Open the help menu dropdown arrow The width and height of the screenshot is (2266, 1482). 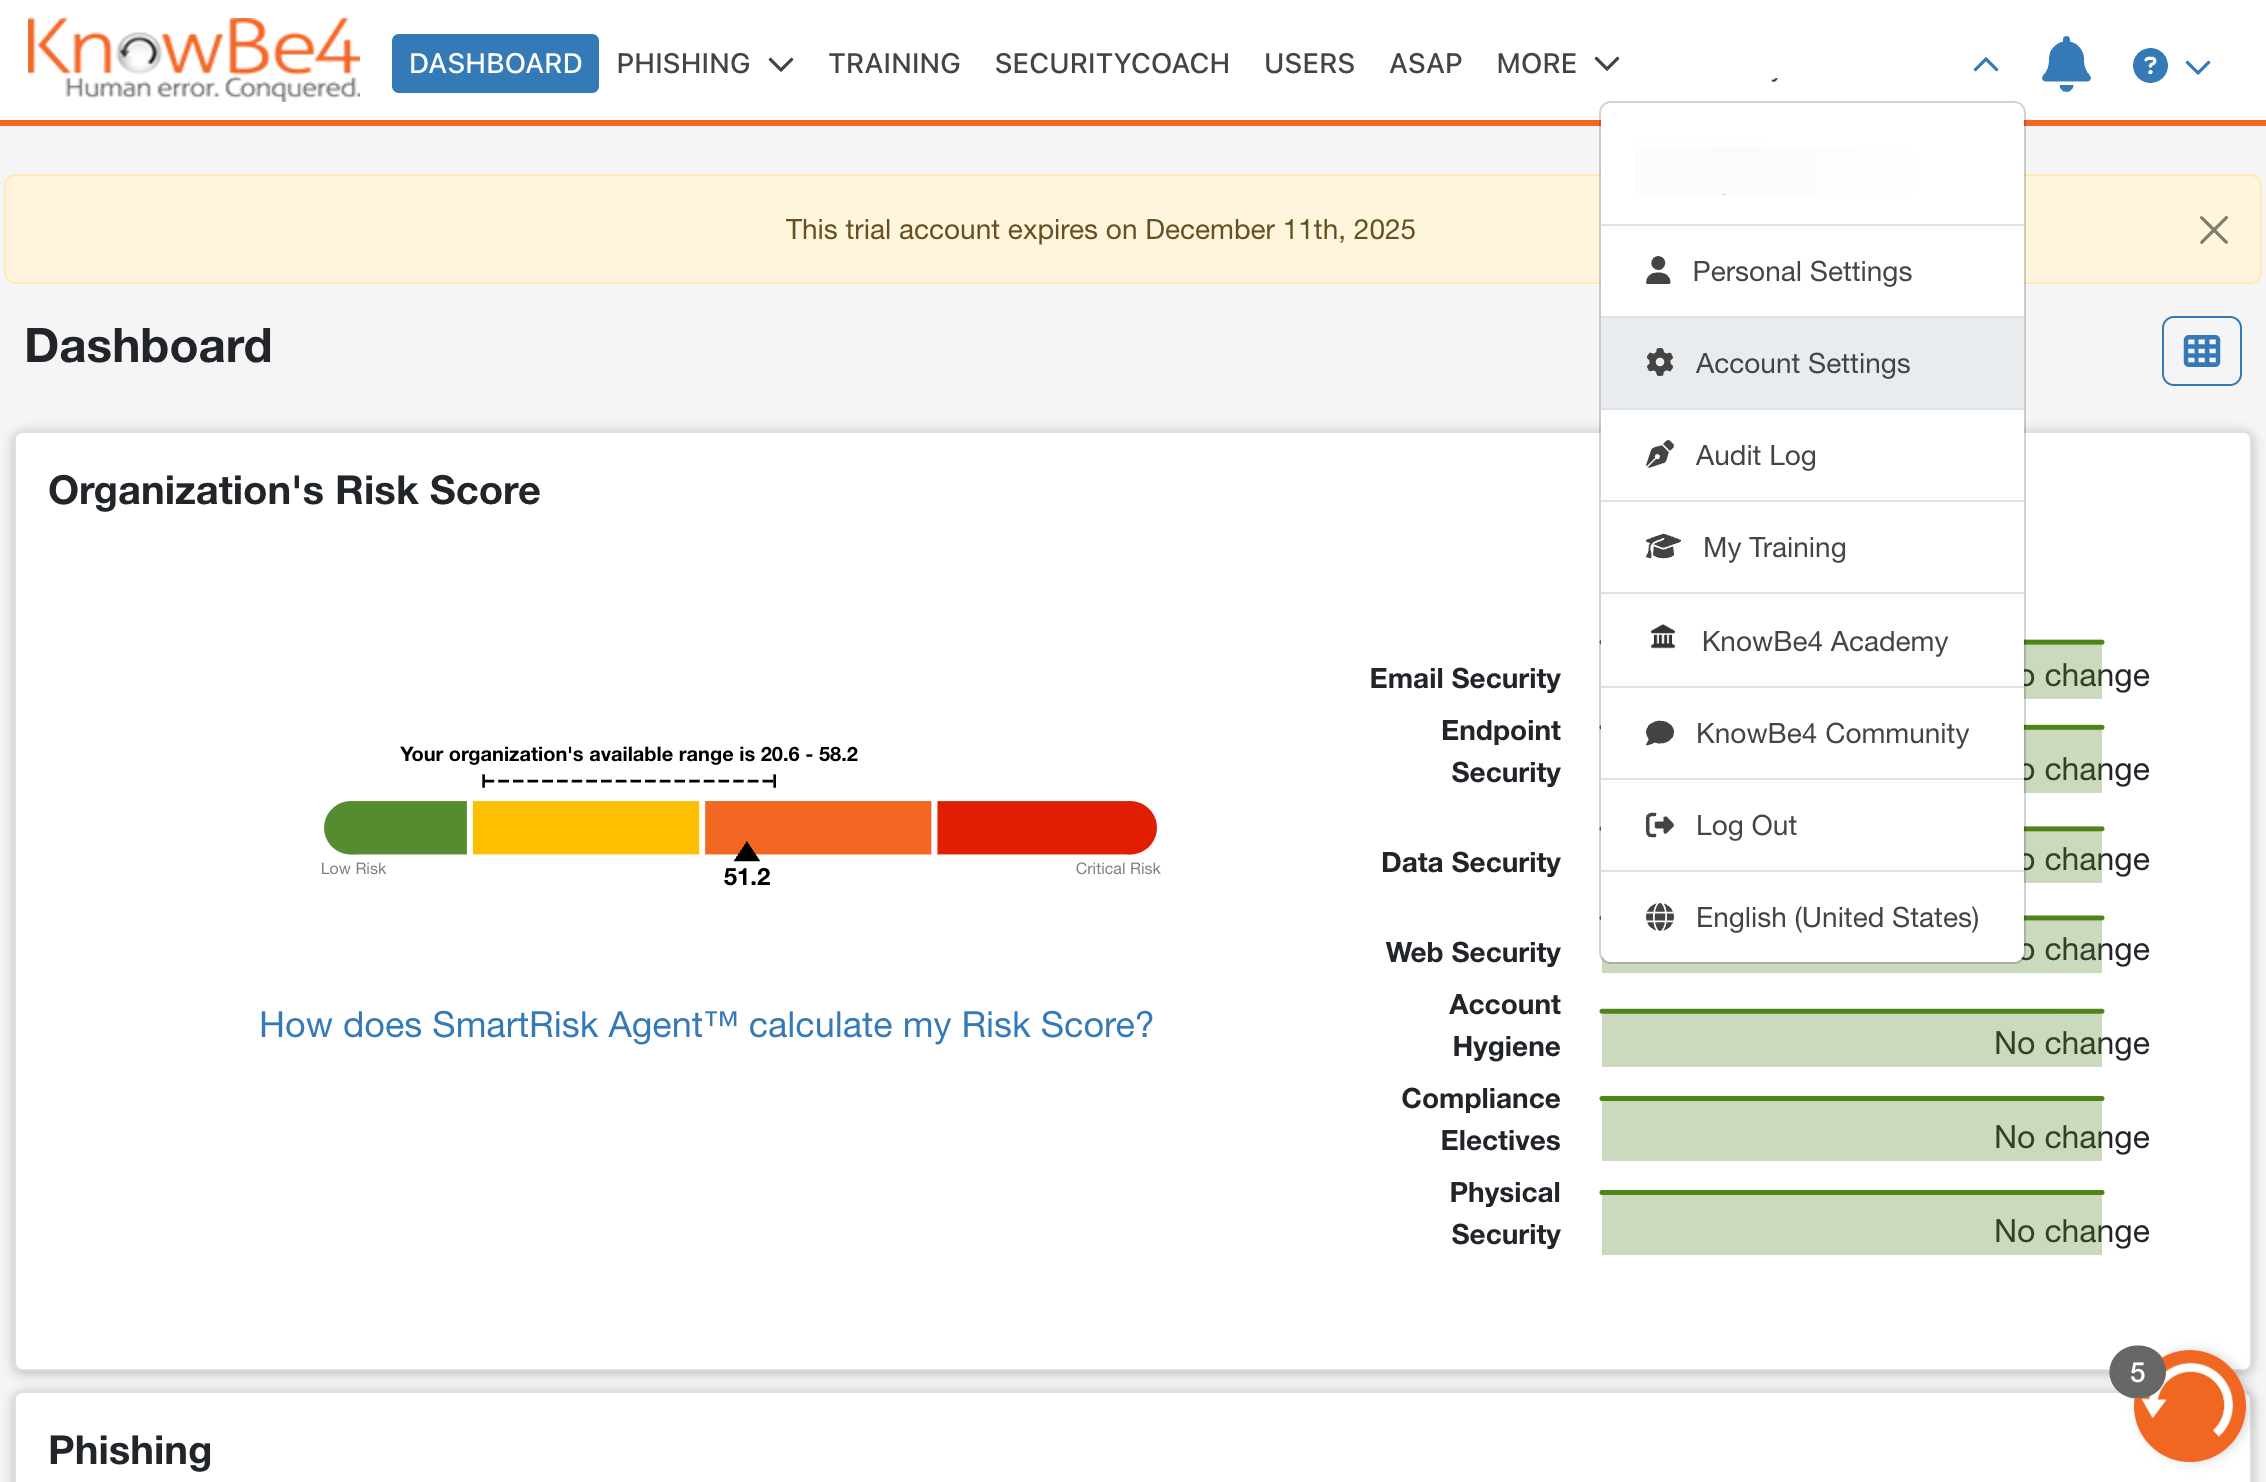[x=2198, y=68]
